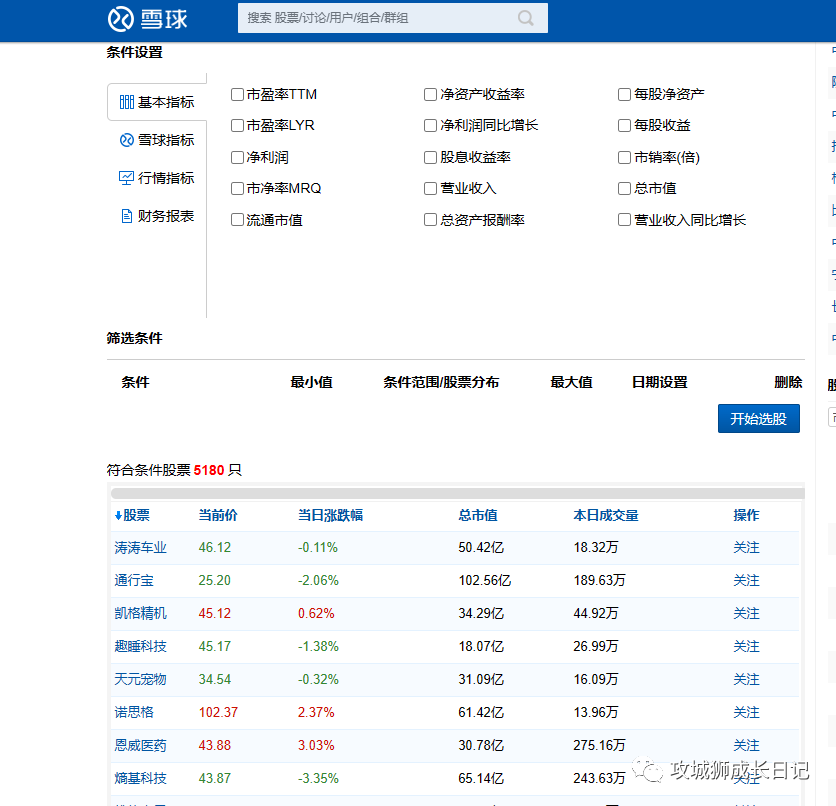
Task: Click the 雪球指标 snowball icon
Action: point(127,140)
